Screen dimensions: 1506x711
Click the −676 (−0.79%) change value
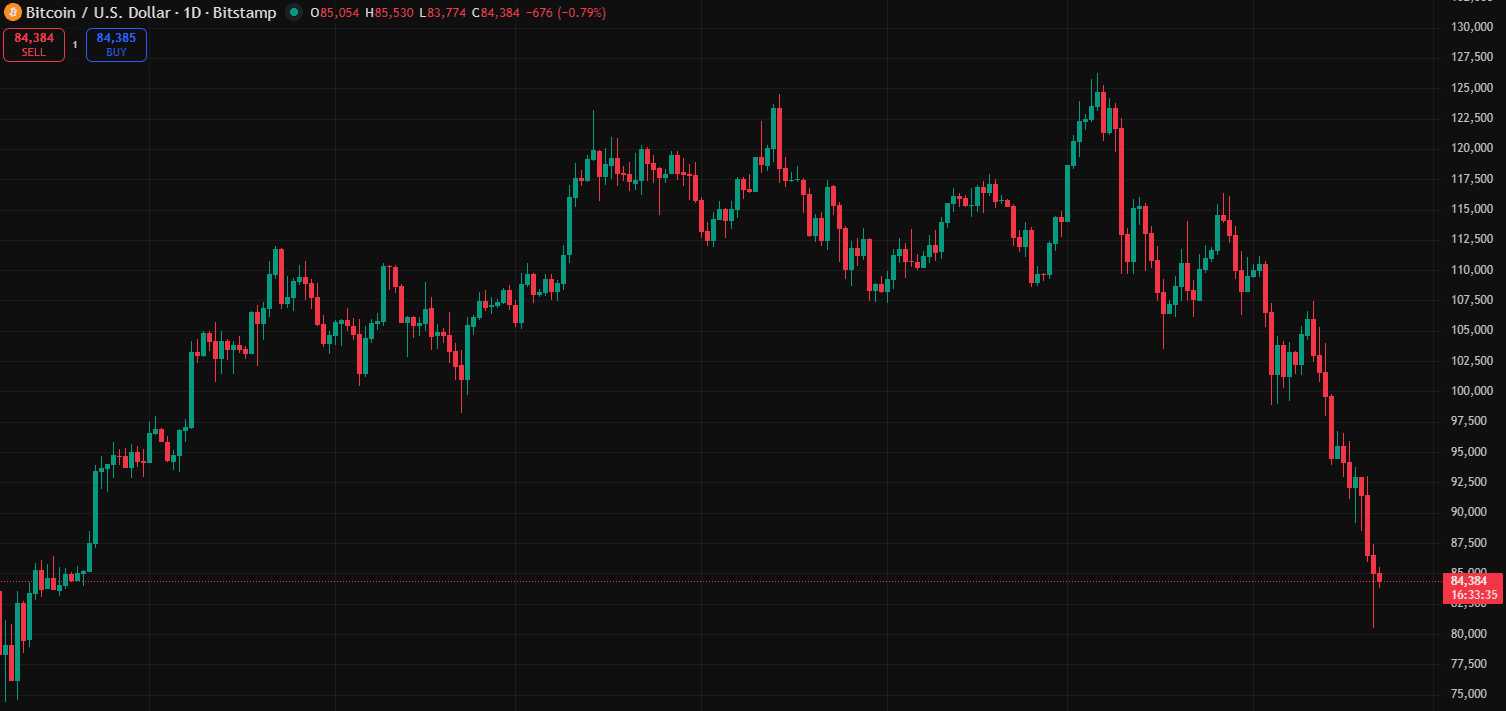click(565, 13)
